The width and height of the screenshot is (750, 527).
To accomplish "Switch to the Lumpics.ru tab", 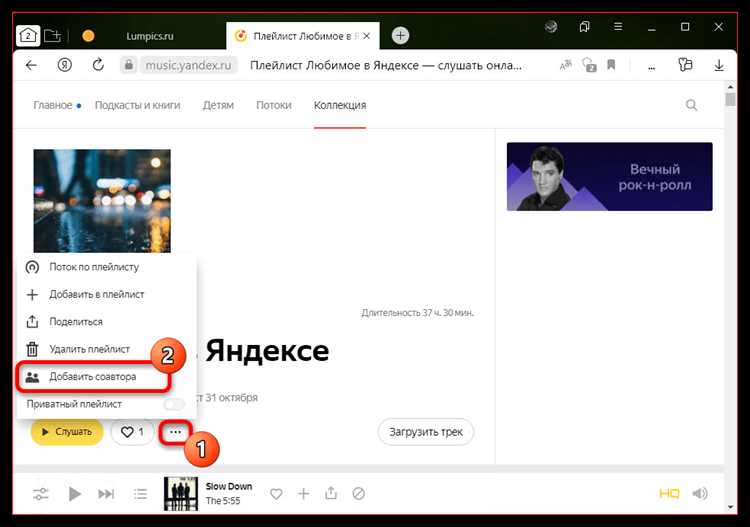I will point(150,36).
